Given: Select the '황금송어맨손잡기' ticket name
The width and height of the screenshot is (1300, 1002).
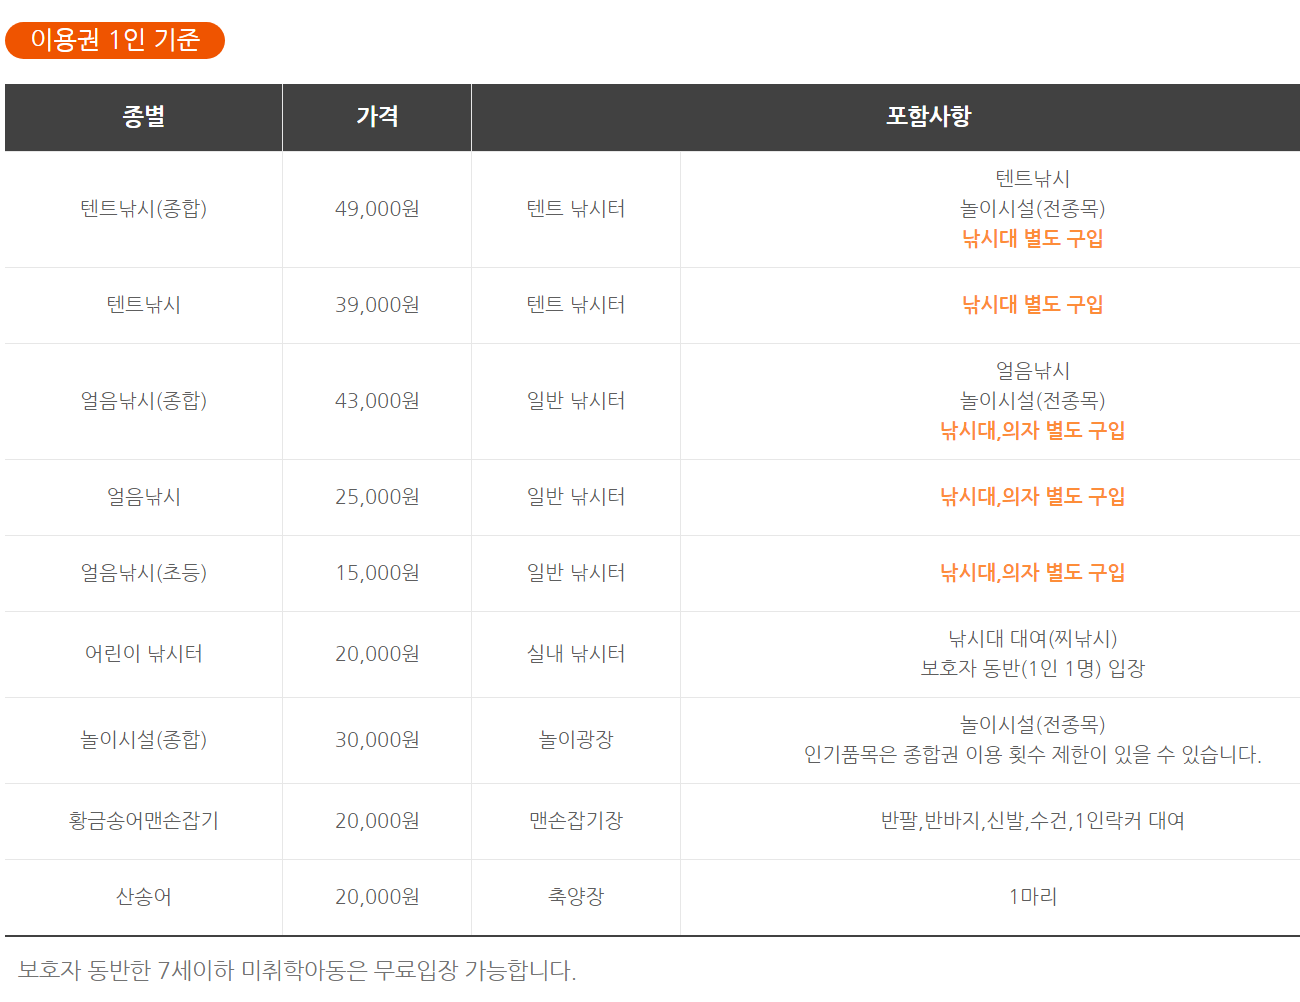Looking at the screenshot, I should pos(144,821).
